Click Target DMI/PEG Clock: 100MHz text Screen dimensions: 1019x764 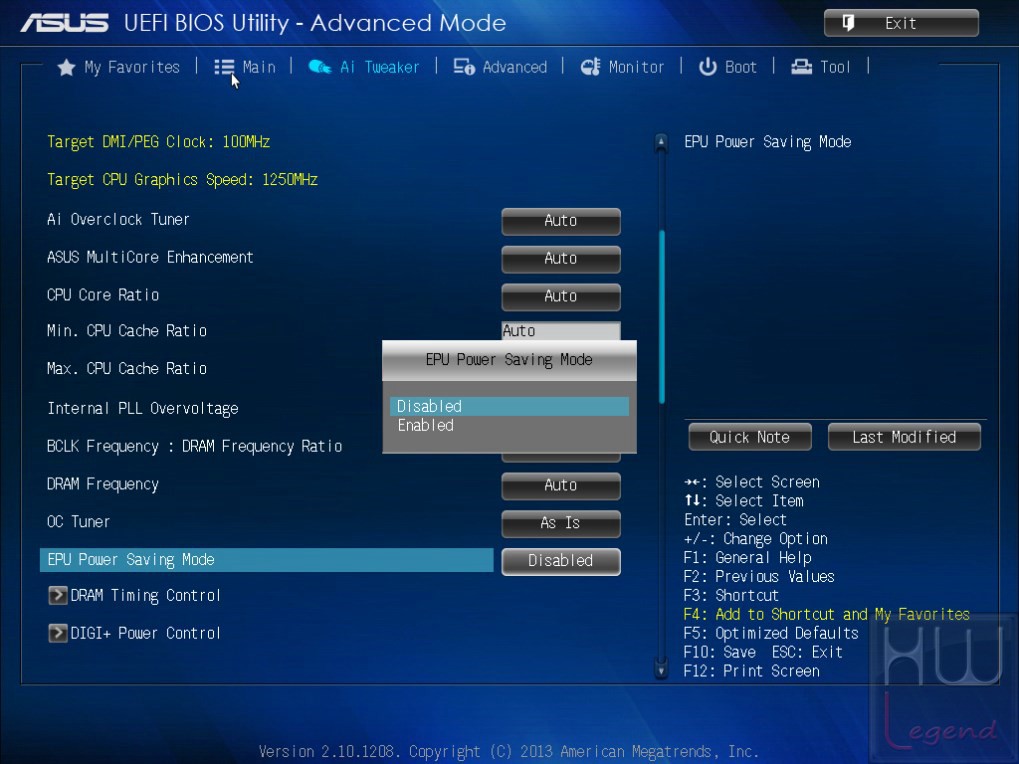[x=159, y=142]
